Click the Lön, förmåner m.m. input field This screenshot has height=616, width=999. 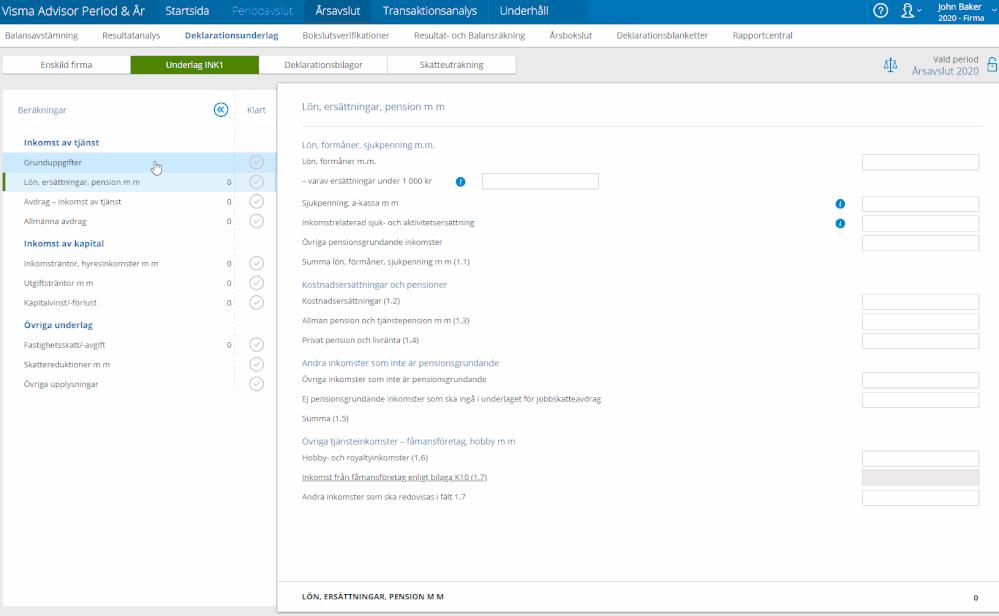pyautogui.click(x=920, y=162)
